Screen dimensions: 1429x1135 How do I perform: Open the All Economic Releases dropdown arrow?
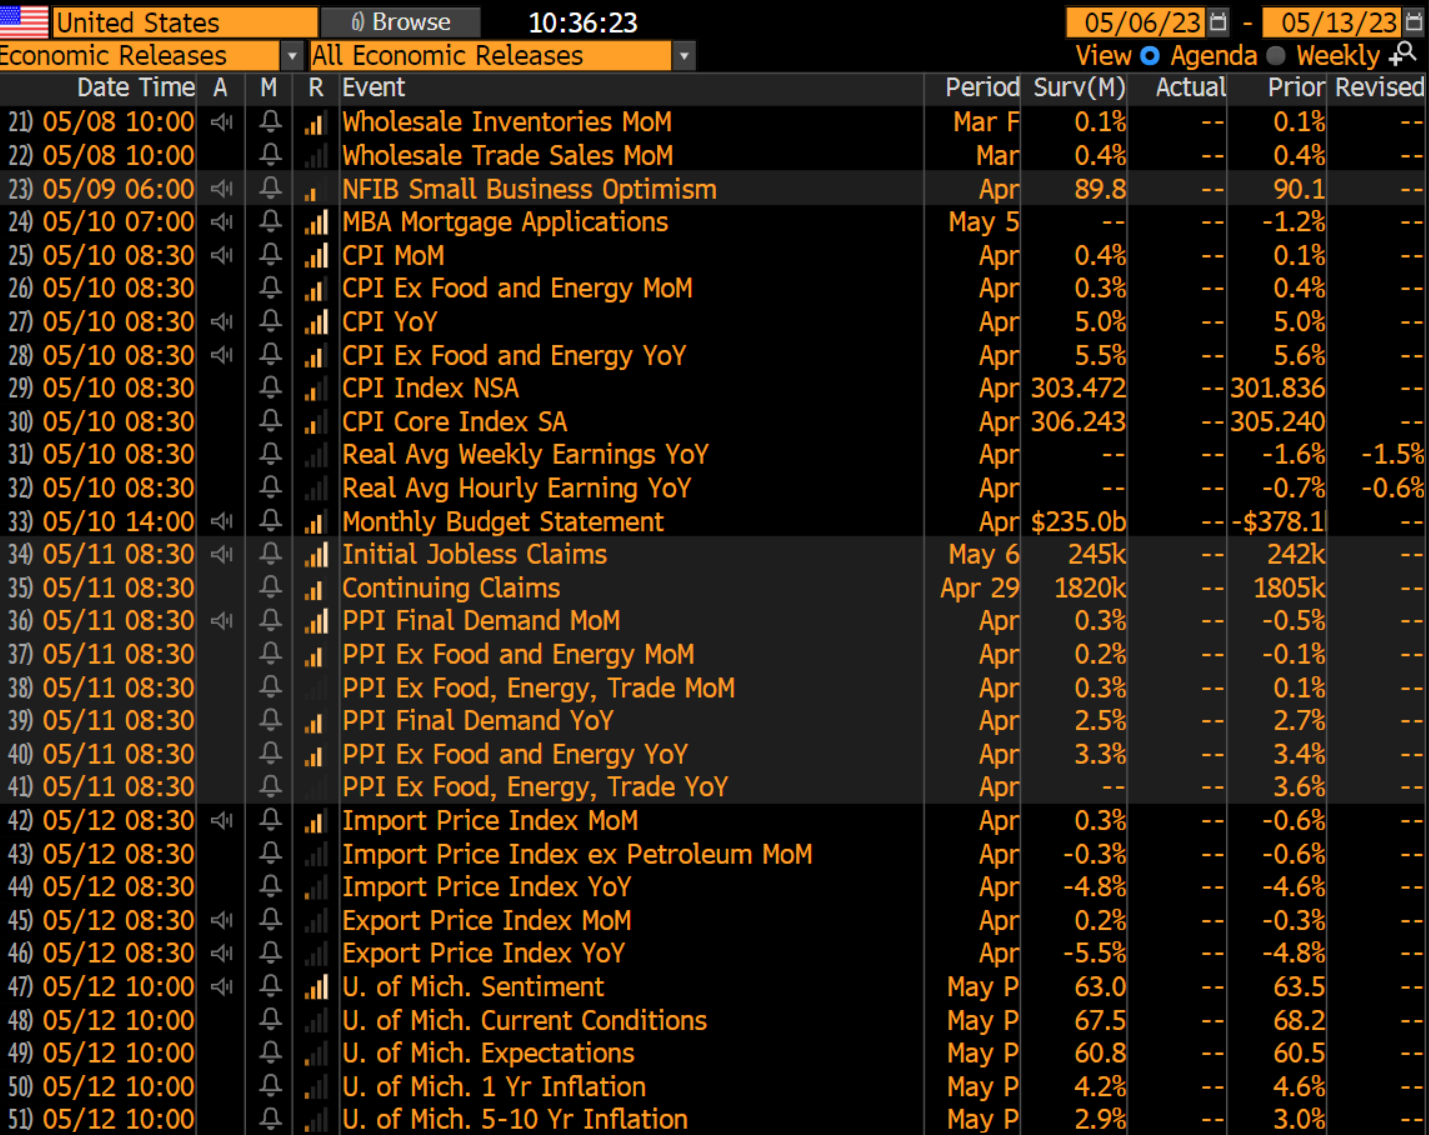coord(684,56)
